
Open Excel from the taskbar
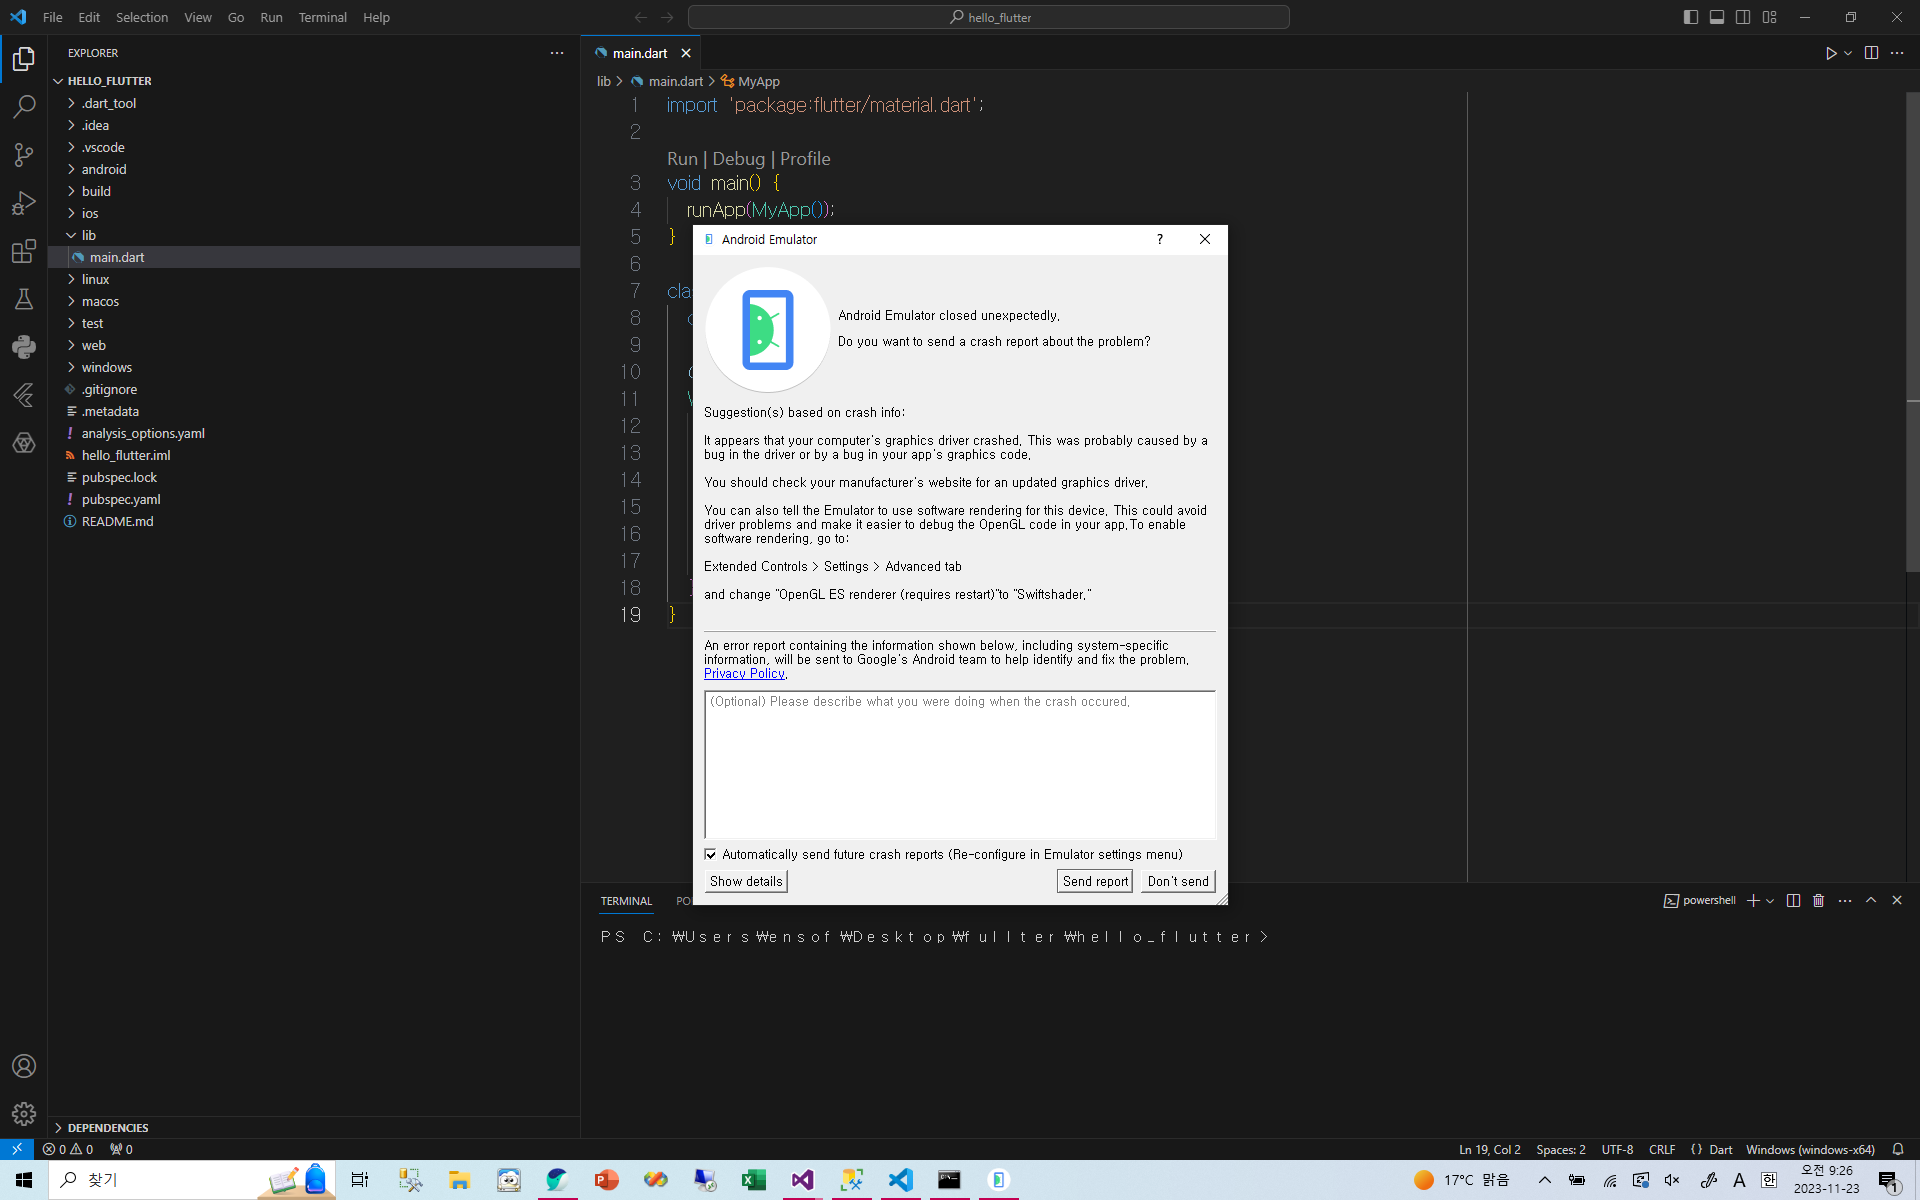753,1180
